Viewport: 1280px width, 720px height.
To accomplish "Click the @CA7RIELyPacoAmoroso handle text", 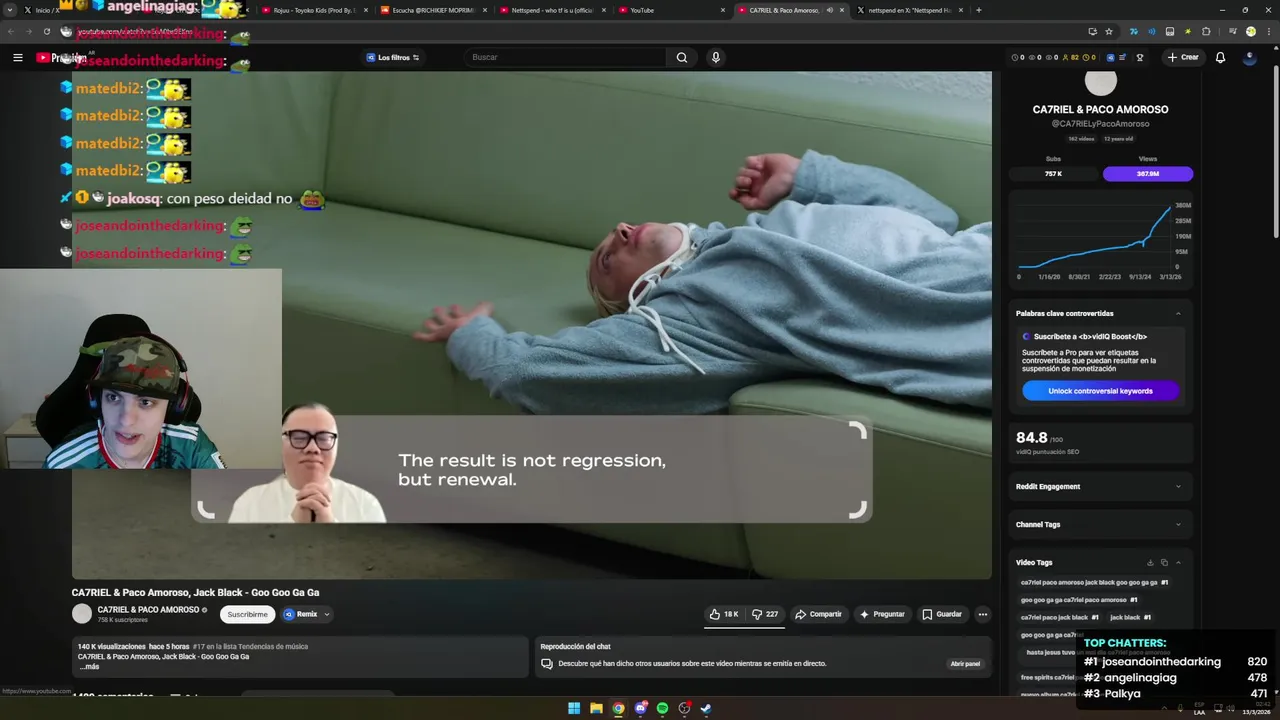I will [1100, 124].
